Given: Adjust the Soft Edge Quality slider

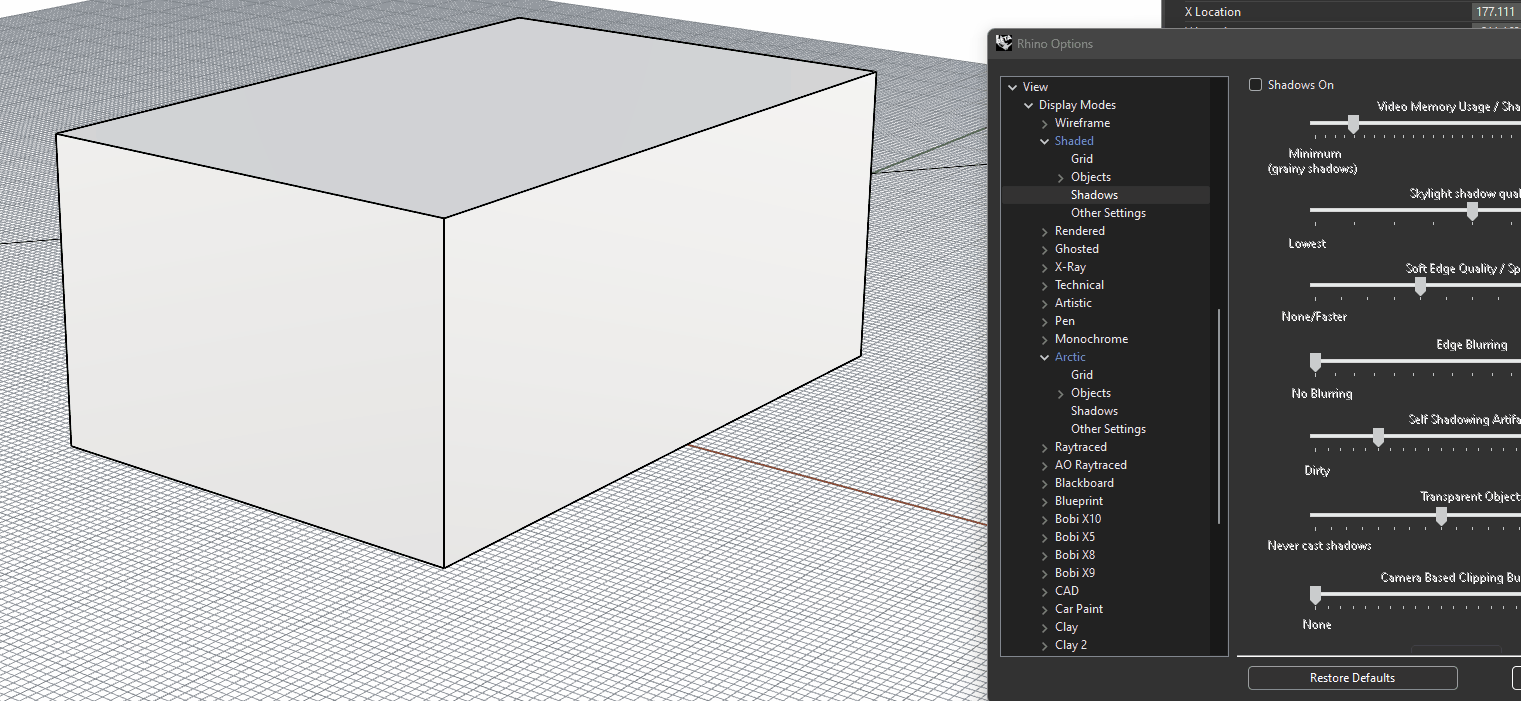Looking at the screenshot, I should pos(1420,286).
